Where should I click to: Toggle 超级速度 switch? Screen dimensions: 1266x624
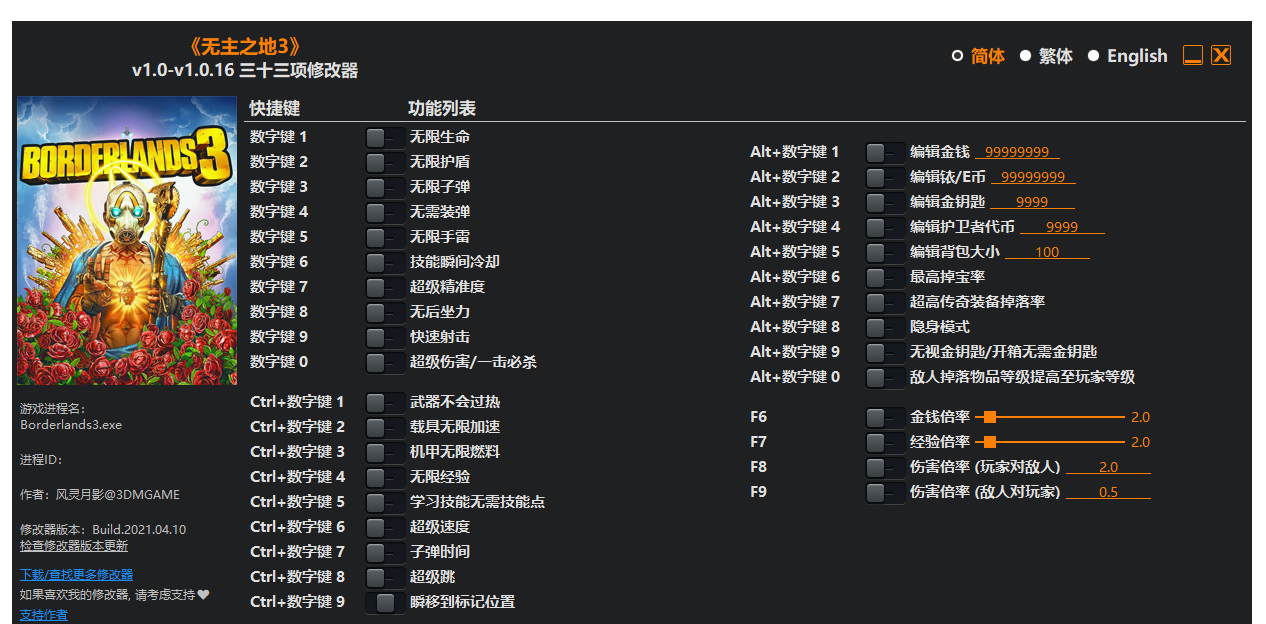[x=385, y=527]
